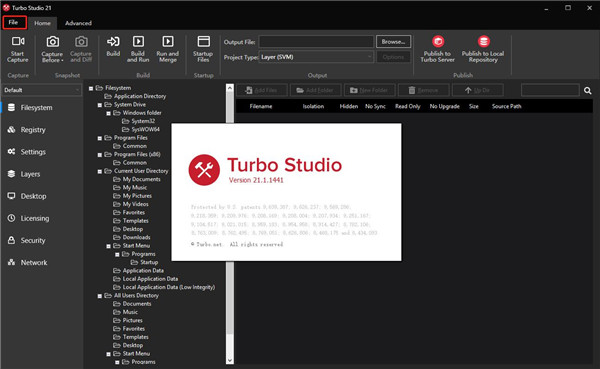Click the search magnifier icon
This screenshot has width=600, height=369.
[588, 90]
